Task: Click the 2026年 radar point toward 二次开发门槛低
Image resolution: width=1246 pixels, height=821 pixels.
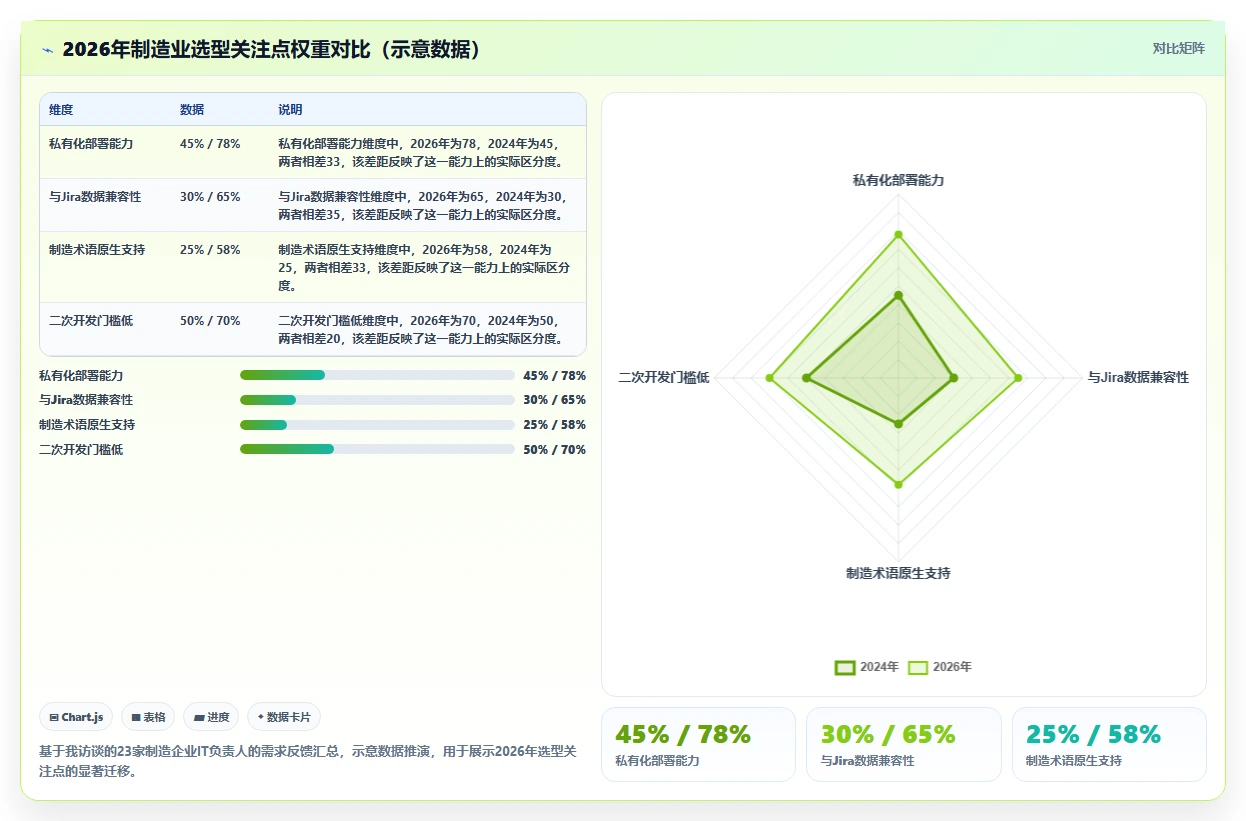Action: coord(770,377)
